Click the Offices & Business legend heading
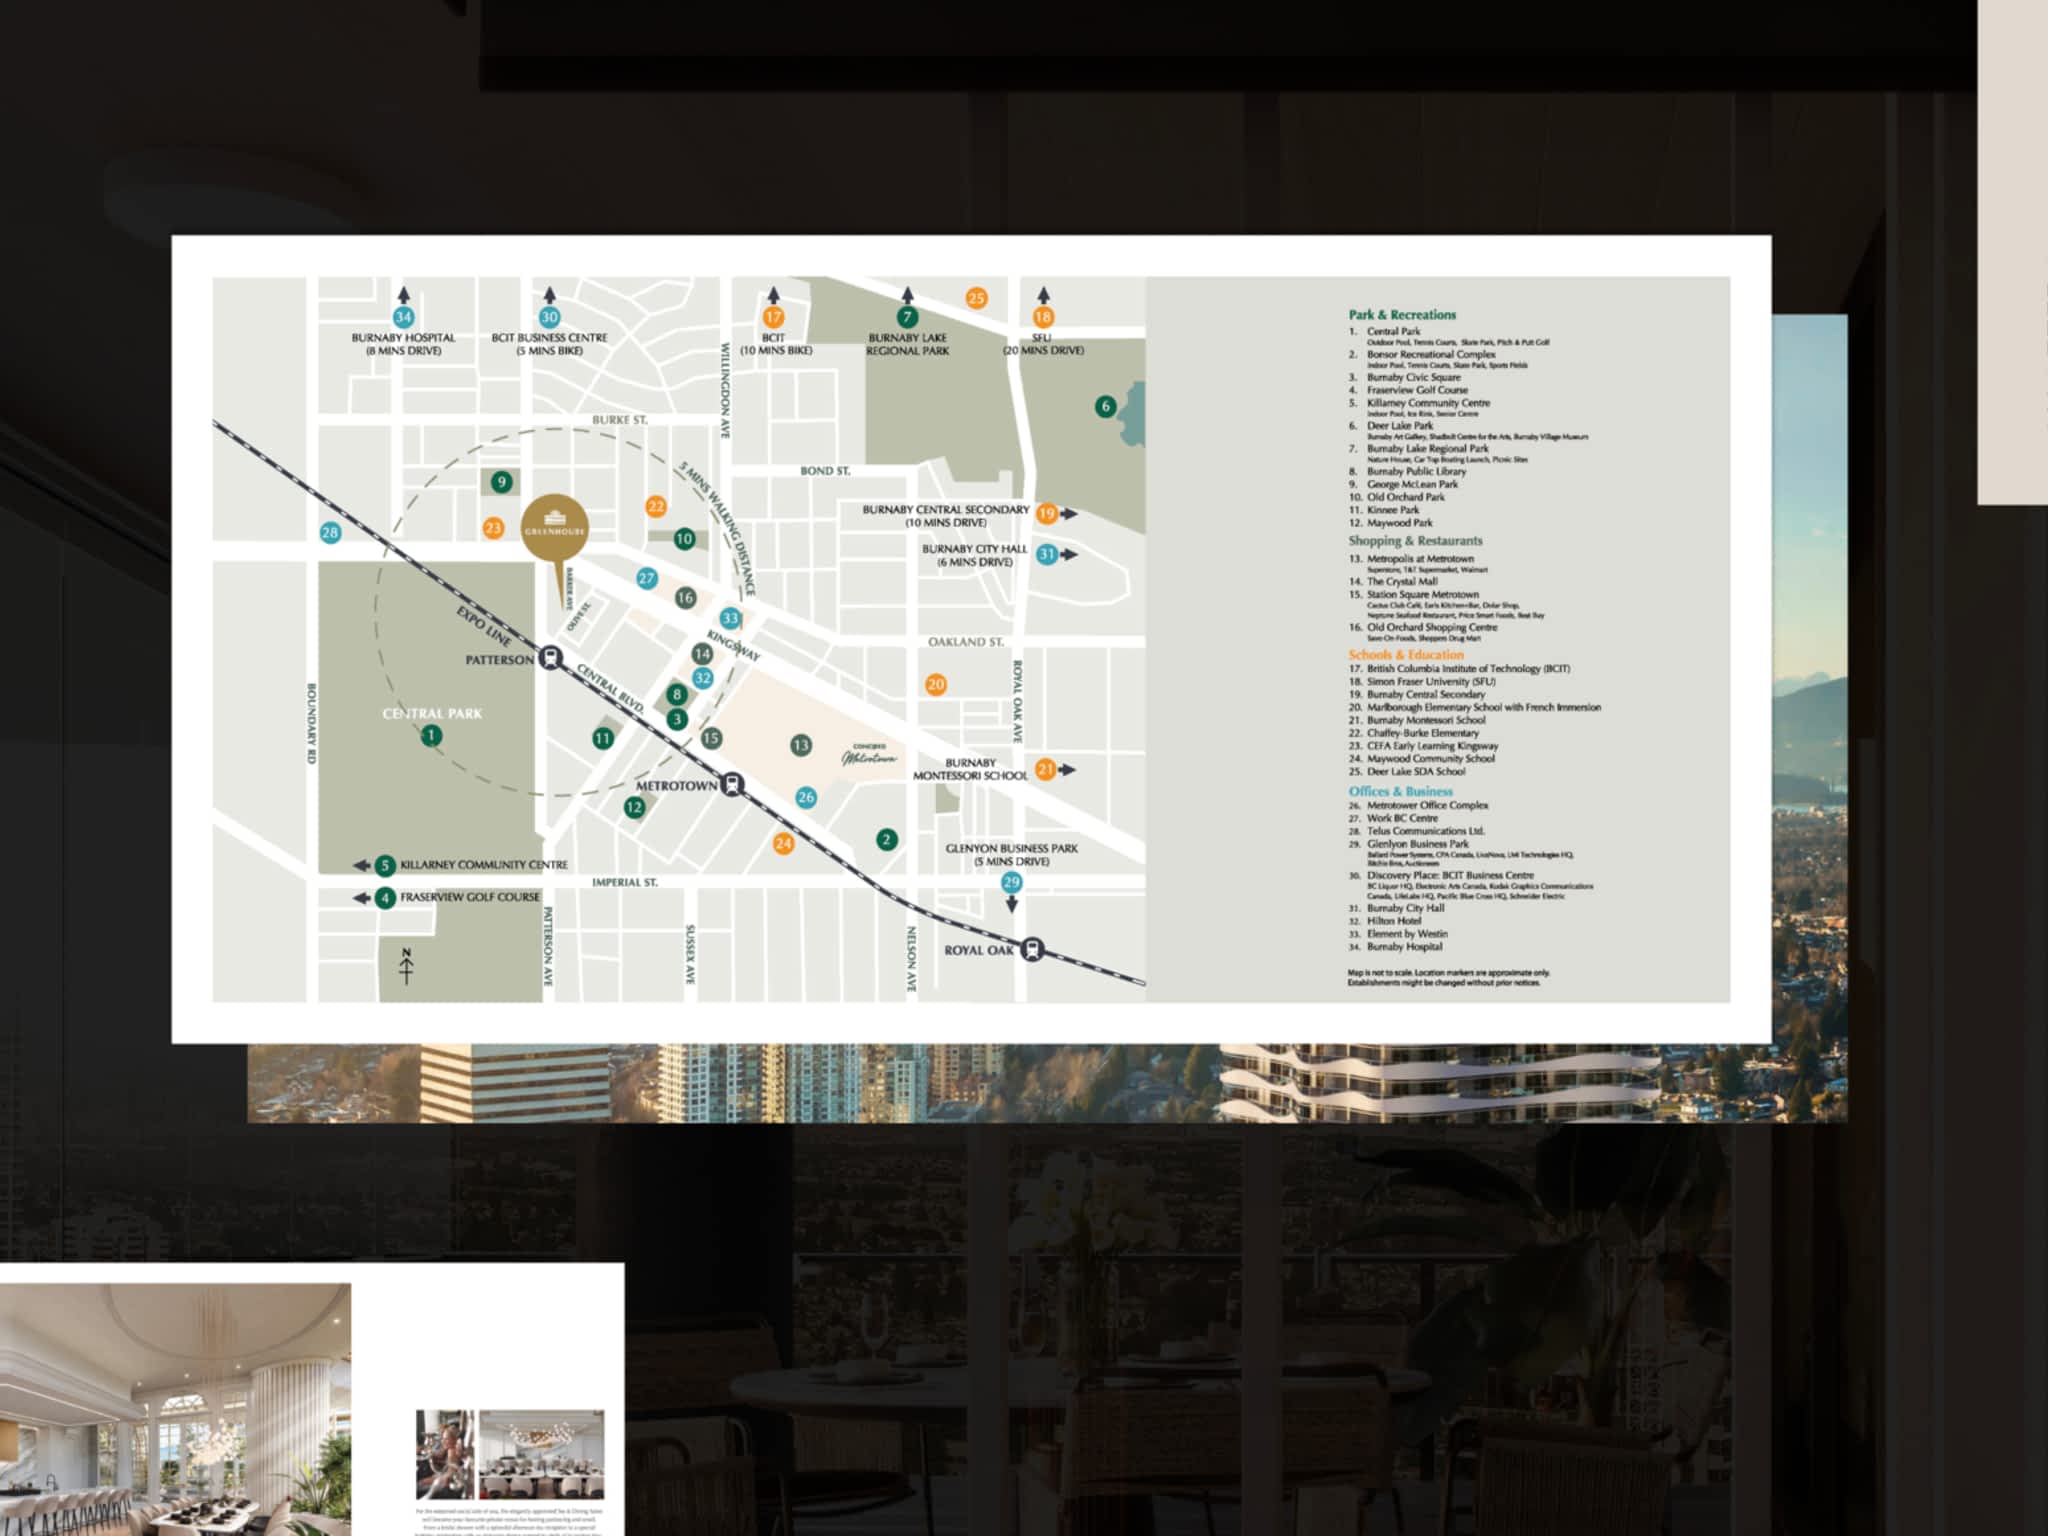The image size is (2048, 1536). pos(1400,791)
